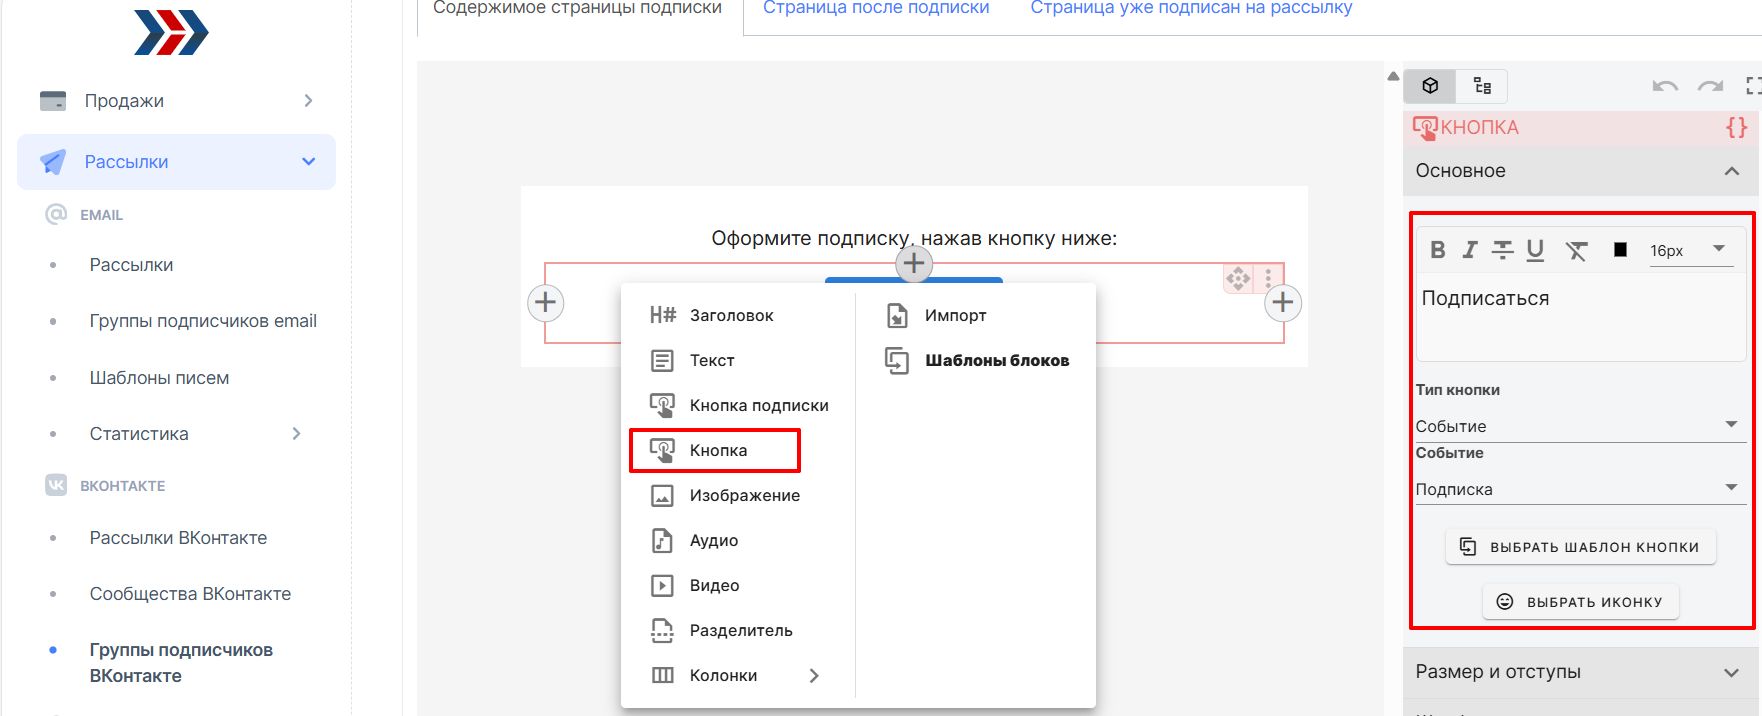
Task: Click the Продажи card icon
Action: pos(53,101)
